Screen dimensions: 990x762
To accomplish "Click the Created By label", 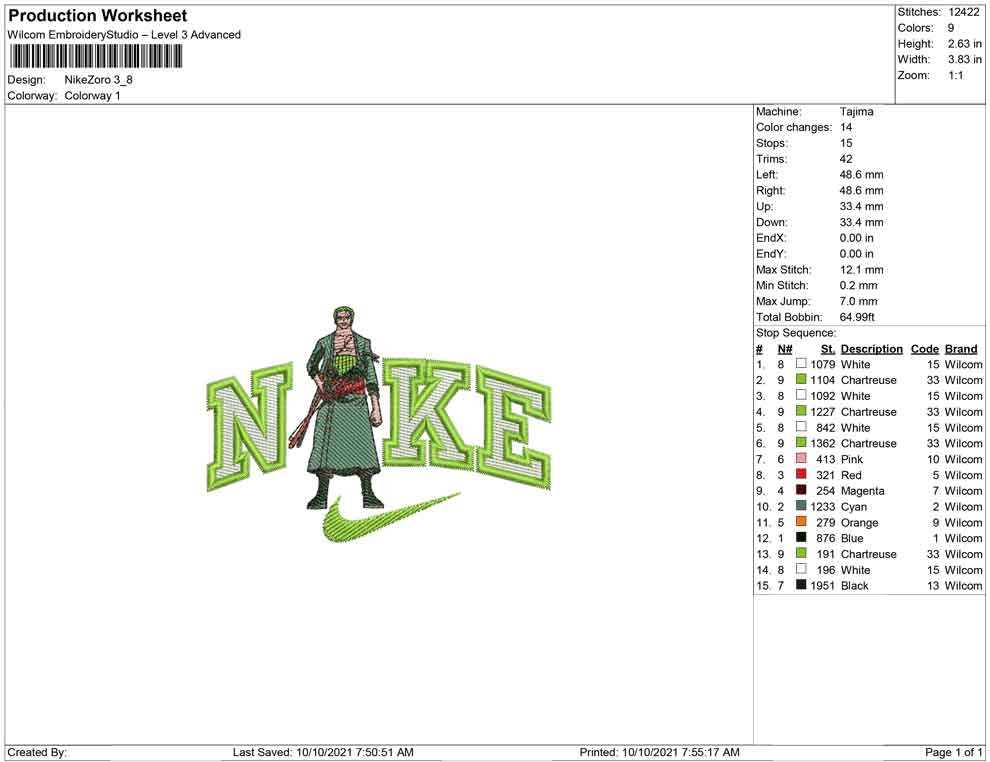I will 37,752.
